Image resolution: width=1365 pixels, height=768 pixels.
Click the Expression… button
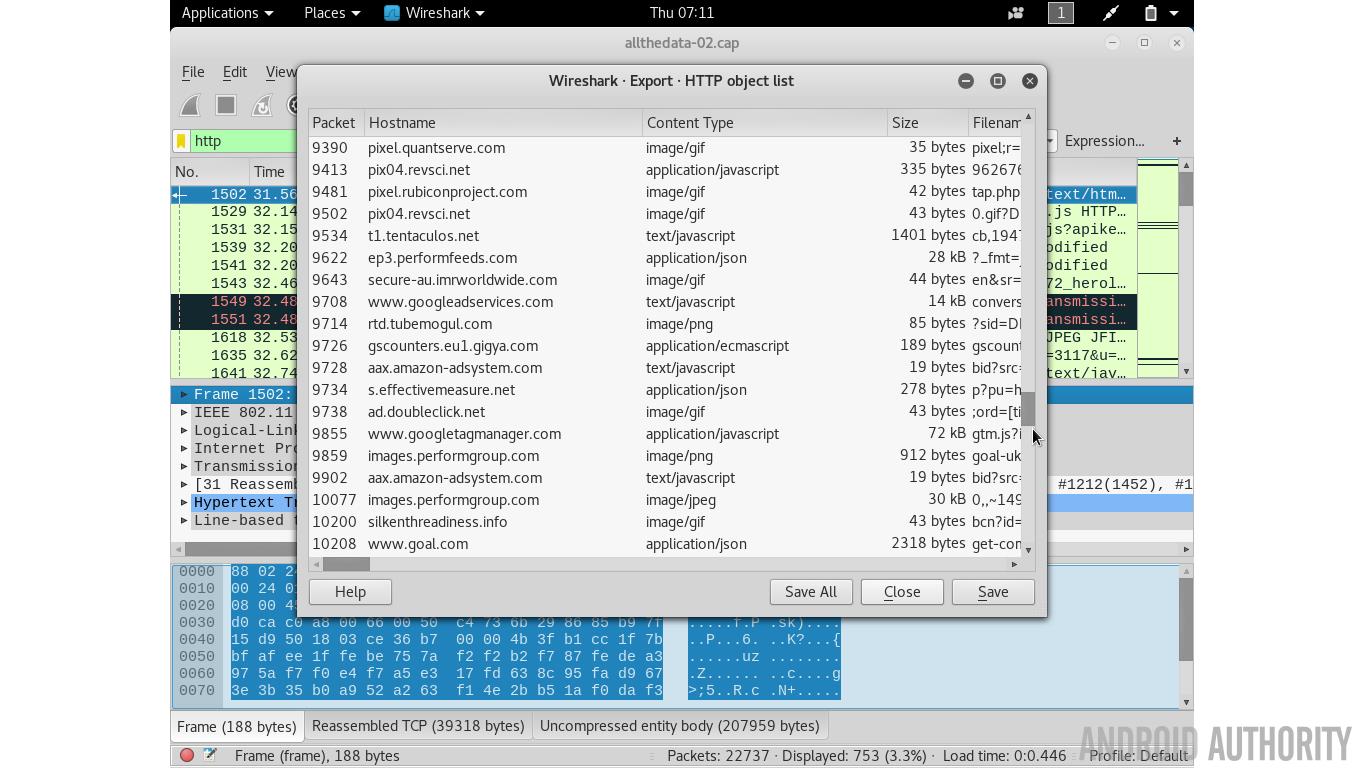(1104, 141)
